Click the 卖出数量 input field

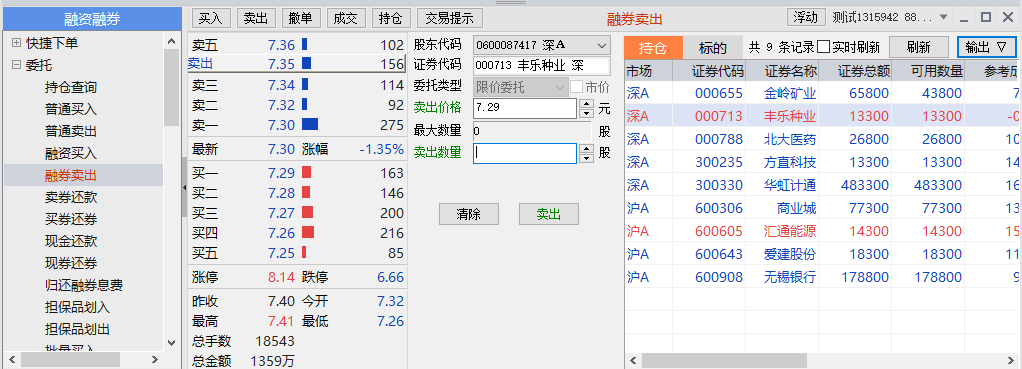pyautogui.click(x=525, y=153)
